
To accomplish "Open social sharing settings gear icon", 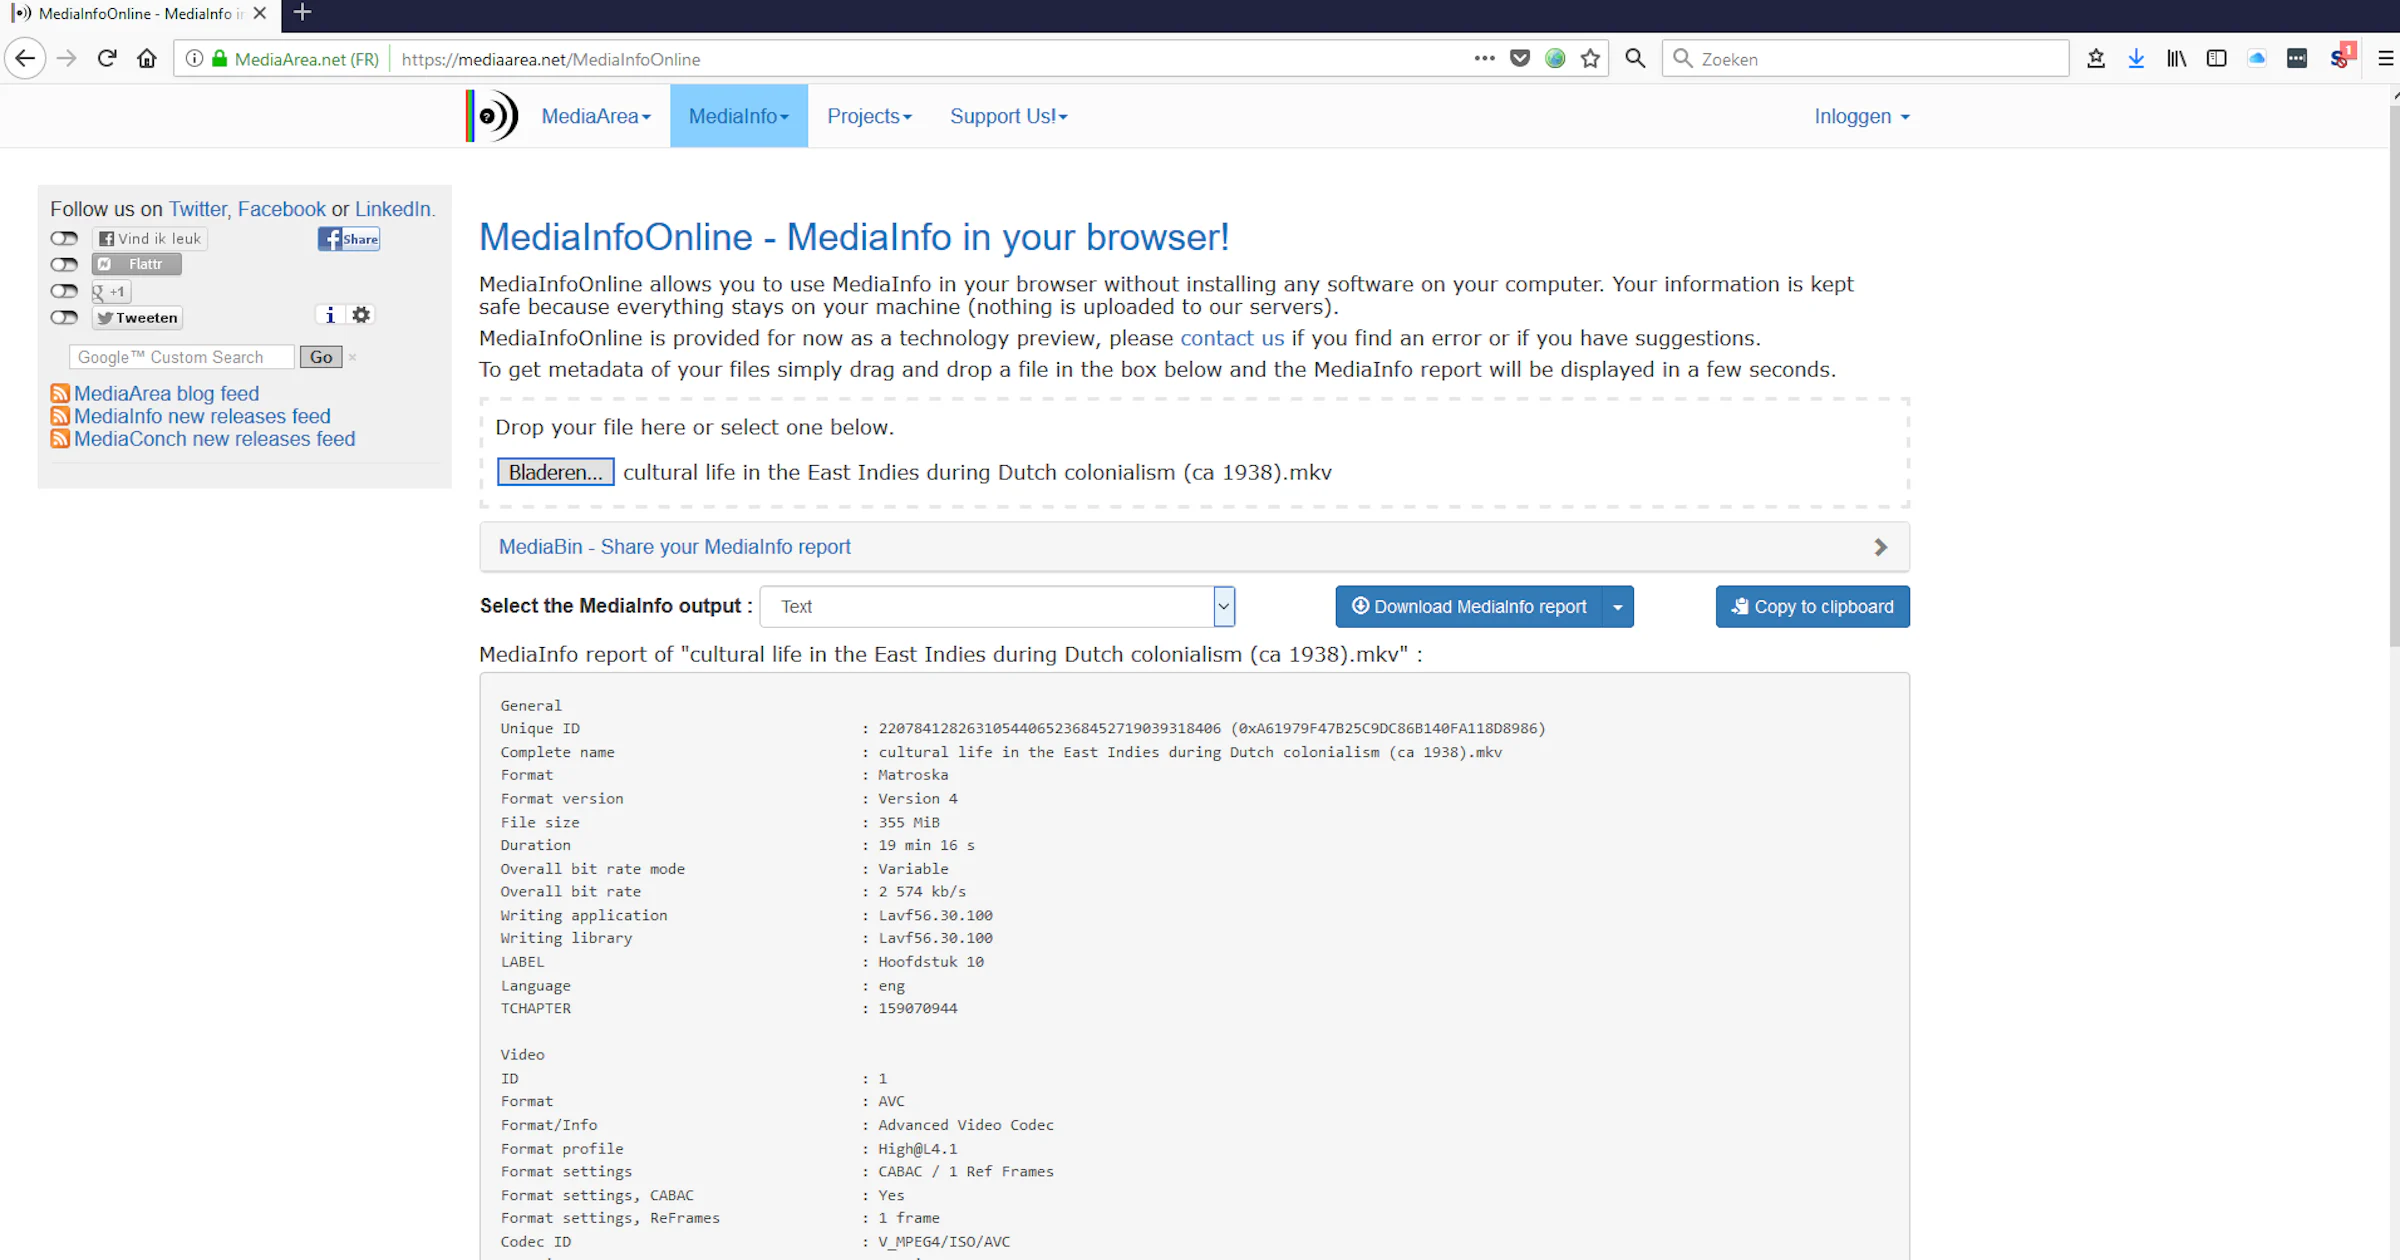I will point(361,315).
